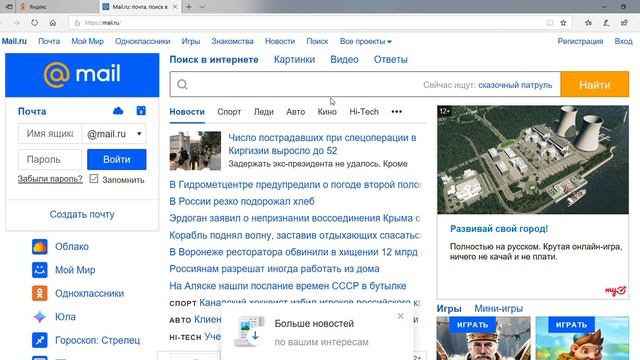
Task: Click the Облако sidebar icon
Action: pyautogui.click(x=40, y=247)
